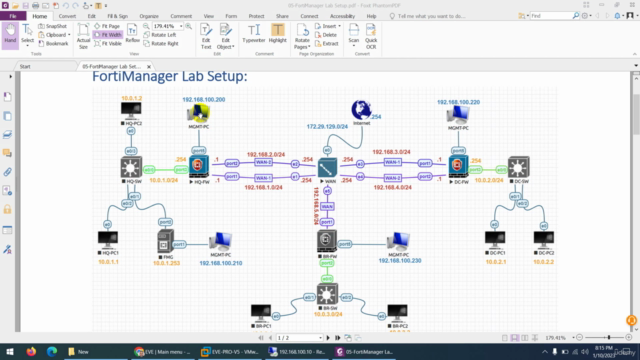The width and height of the screenshot is (640, 360).
Task: Open the Scan dropdown
Action: 353,46
